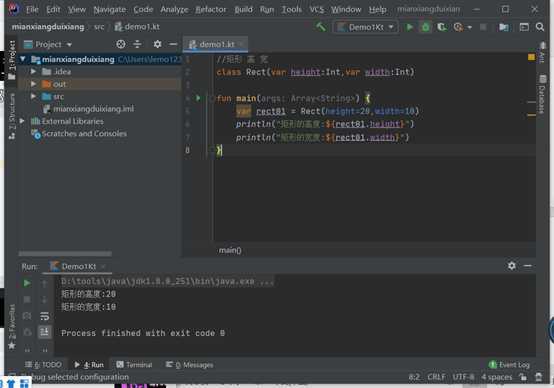Viewport: 554px width, 388px height.
Task: Open the Project view dropdown
Action: point(48,44)
